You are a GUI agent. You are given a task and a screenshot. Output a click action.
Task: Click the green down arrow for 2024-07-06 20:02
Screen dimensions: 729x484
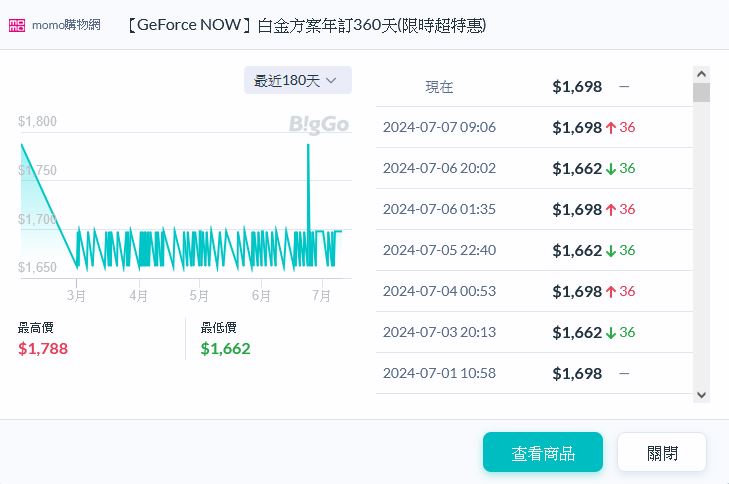610,168
